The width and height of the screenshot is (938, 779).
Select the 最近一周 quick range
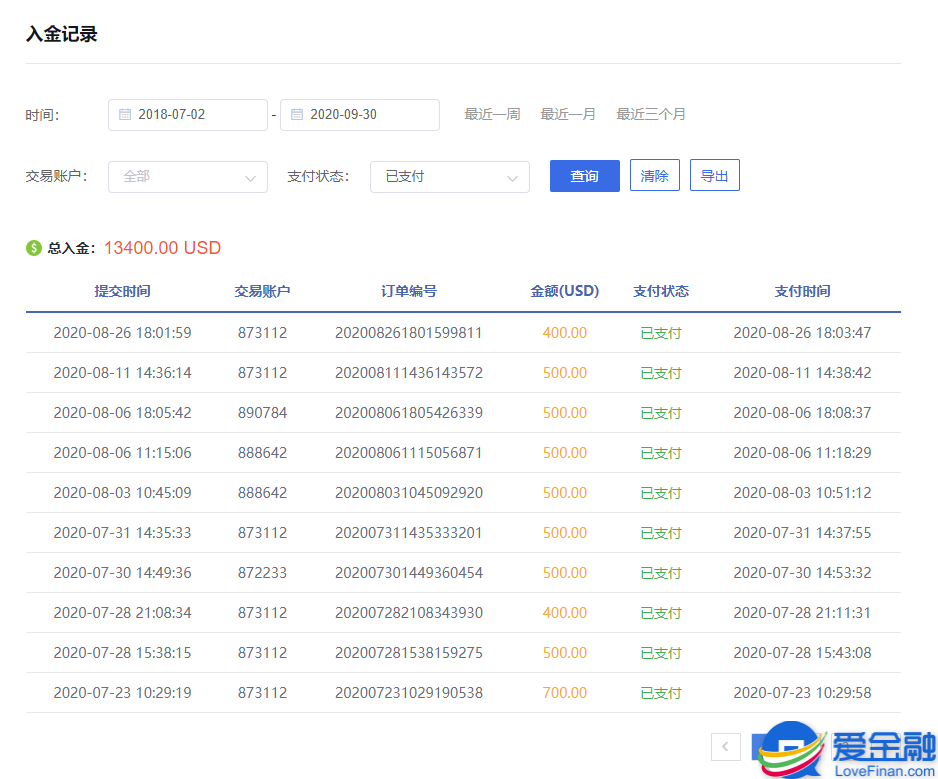coord(492,114)
